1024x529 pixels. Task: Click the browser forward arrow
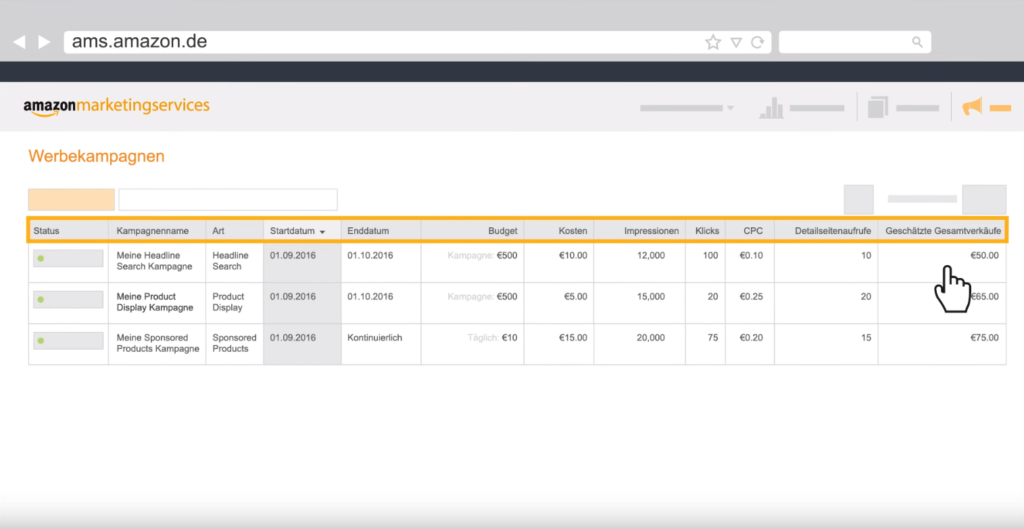pyautogui.click(x=44, y=42)
